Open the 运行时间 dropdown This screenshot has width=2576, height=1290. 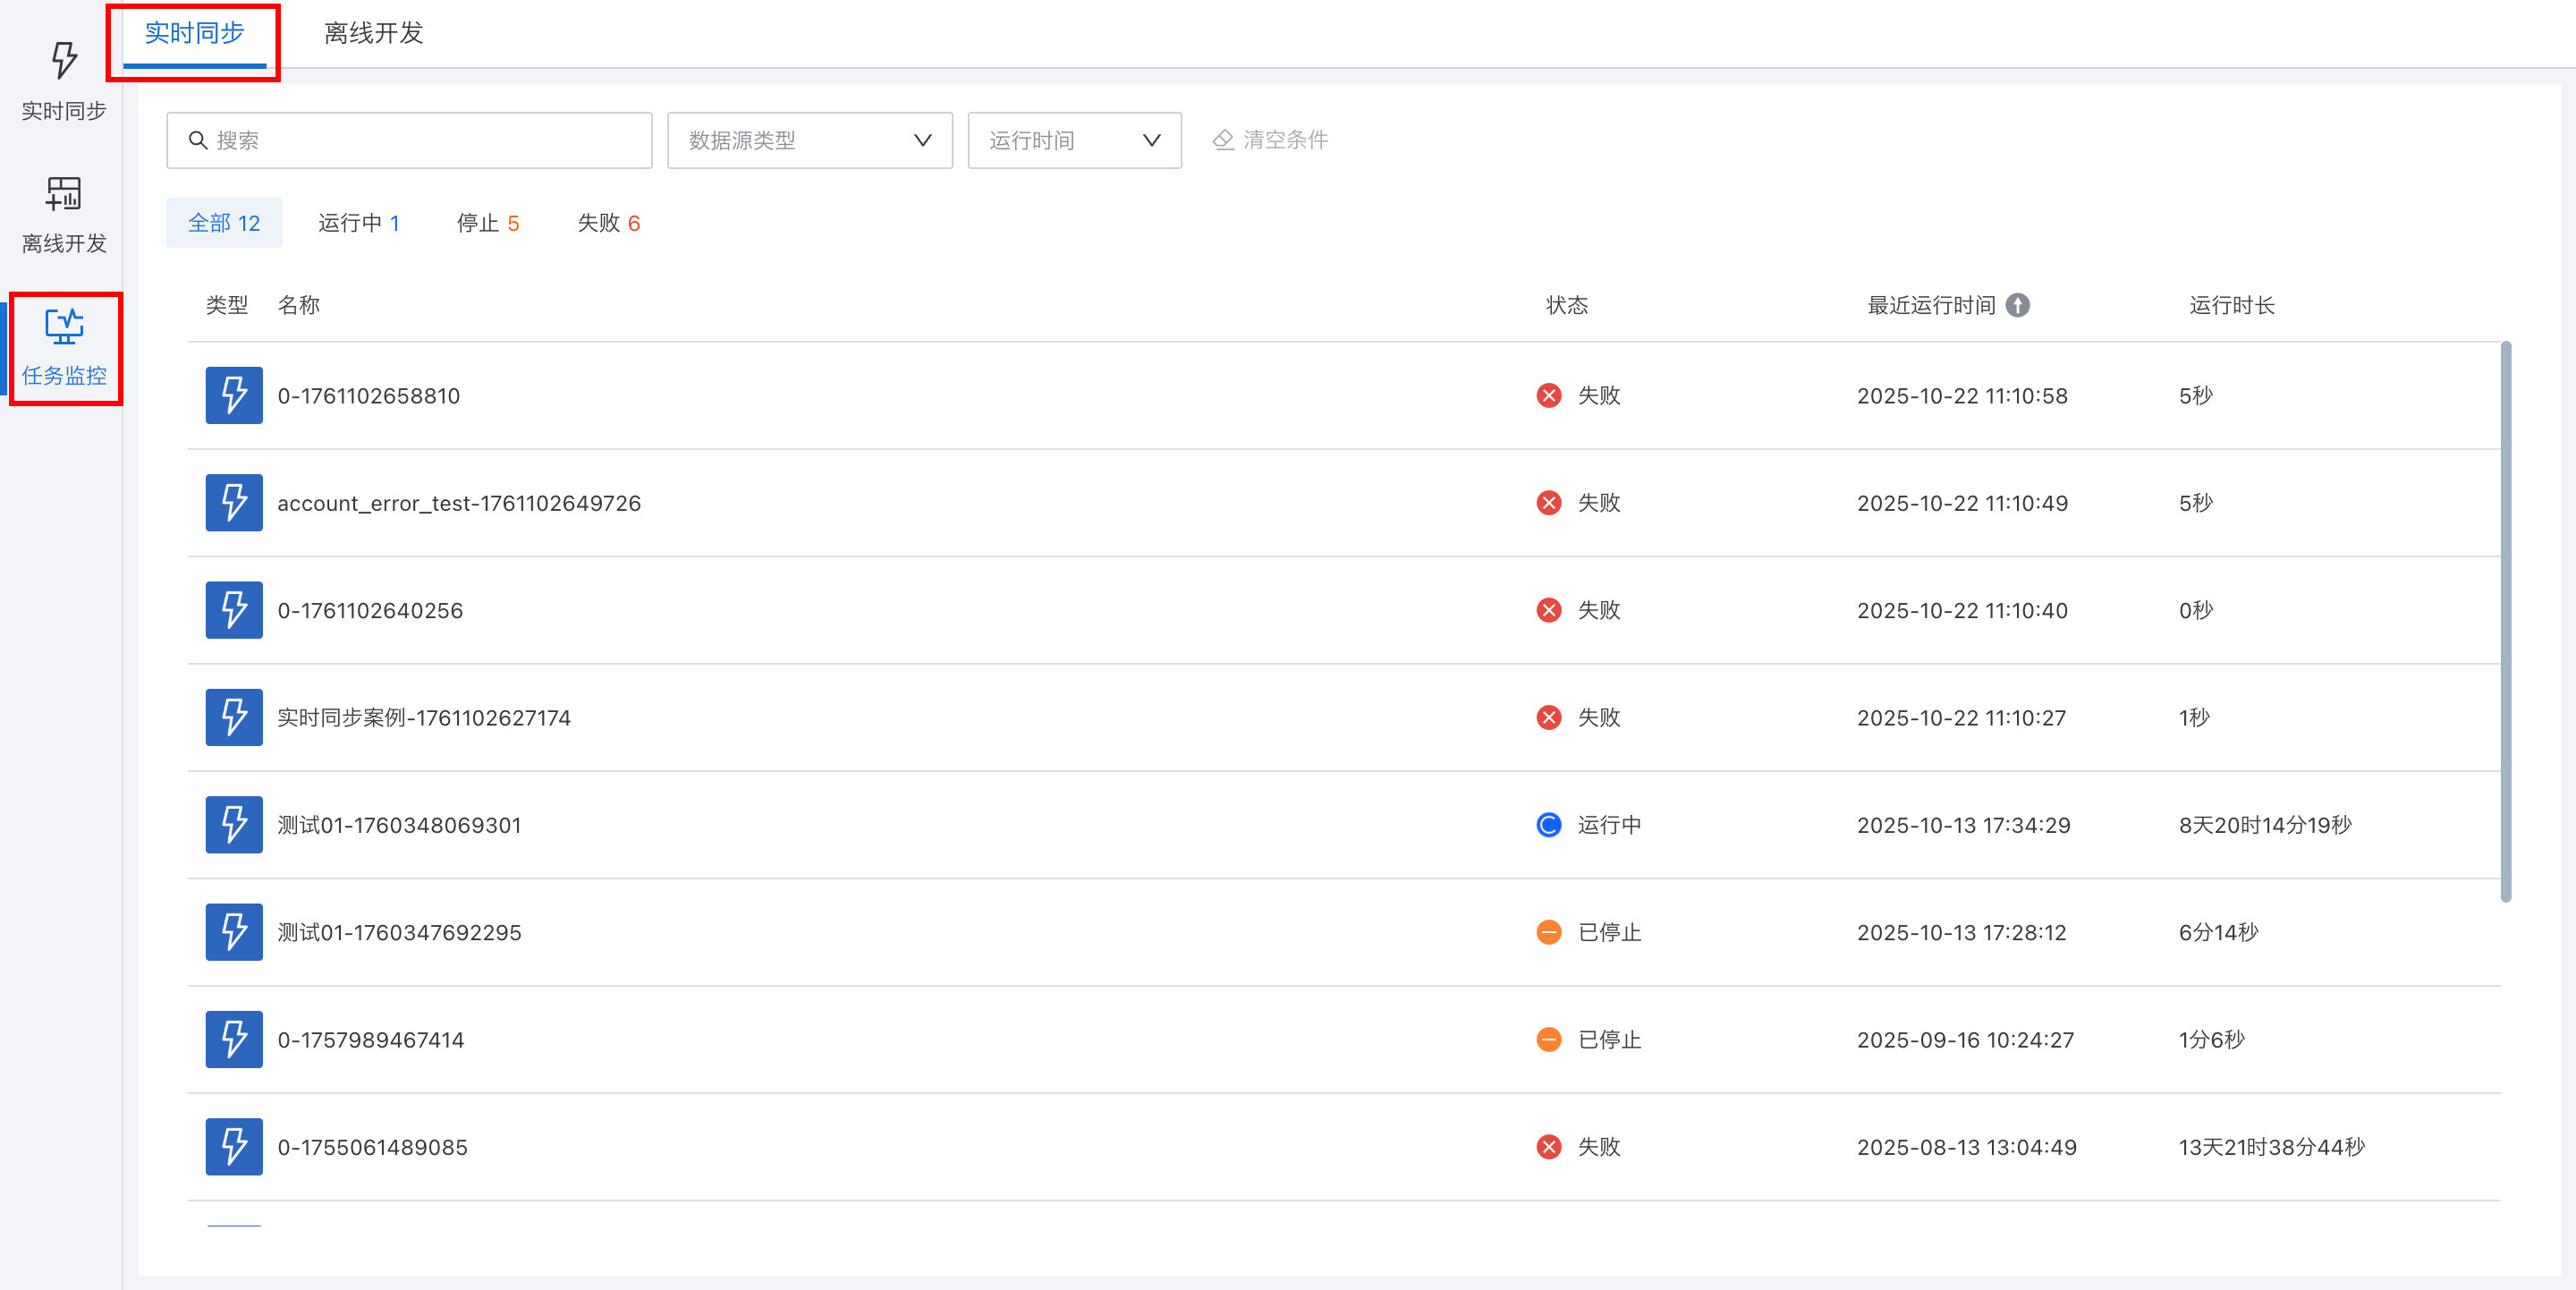pos(1073,140)
